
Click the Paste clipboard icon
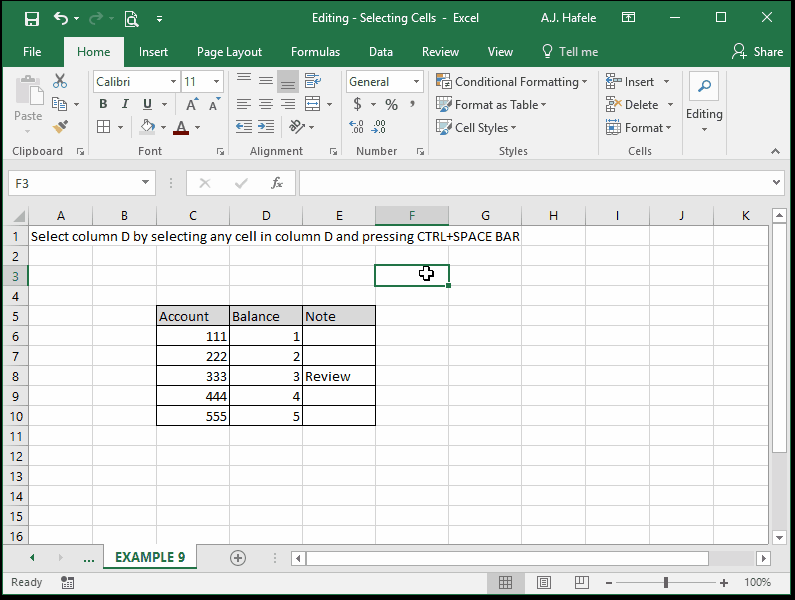tap(28, 92)
